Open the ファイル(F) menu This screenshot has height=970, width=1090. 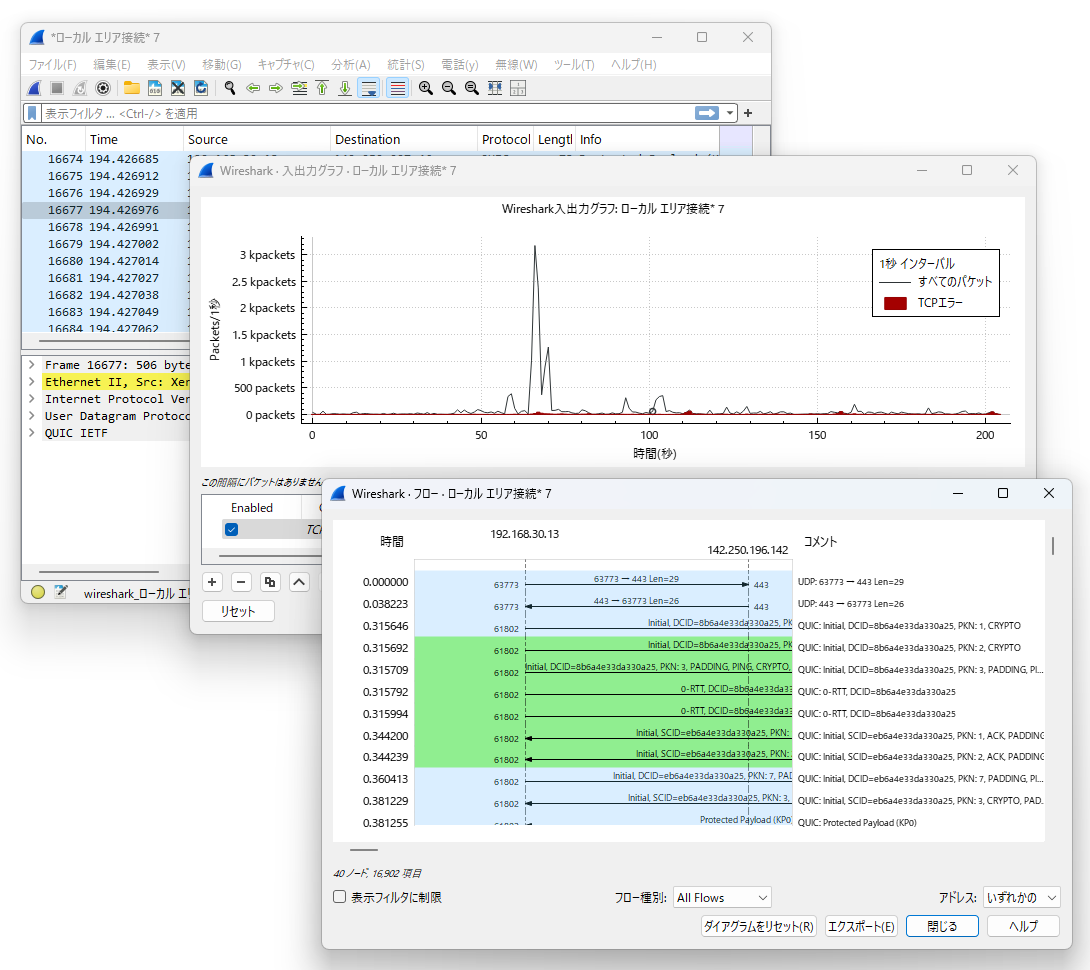(52, 65)
